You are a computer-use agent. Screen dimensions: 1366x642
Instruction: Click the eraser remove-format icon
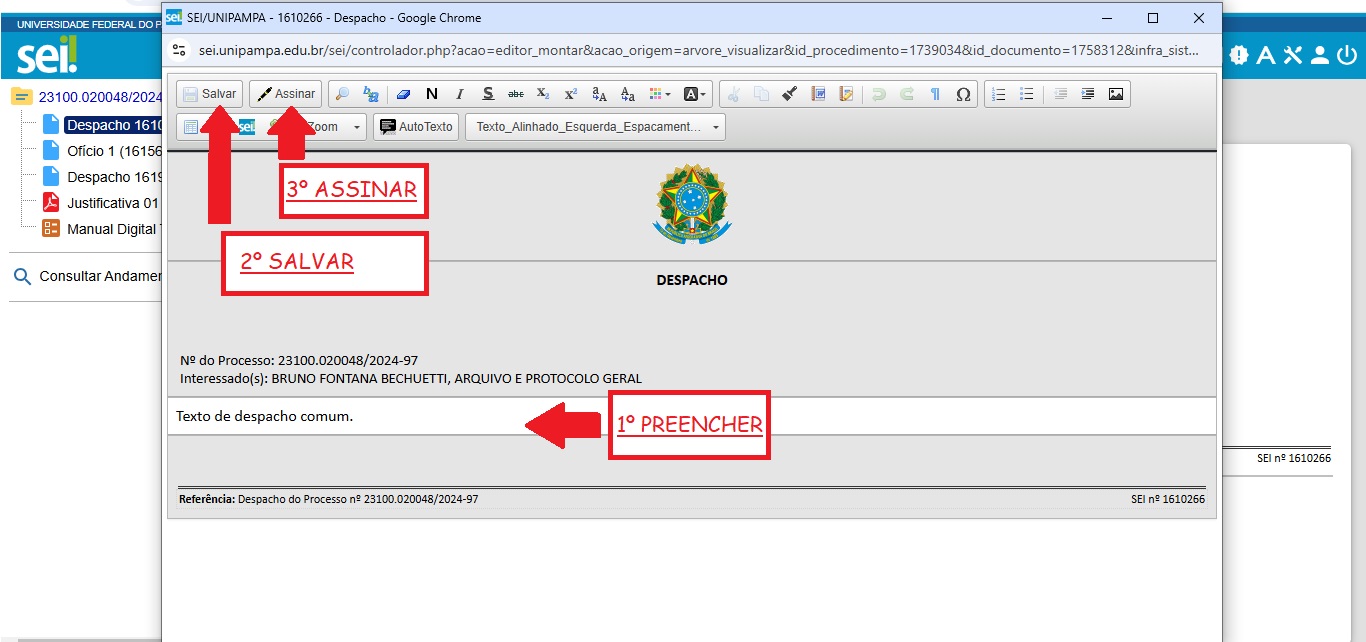(403, 94)
